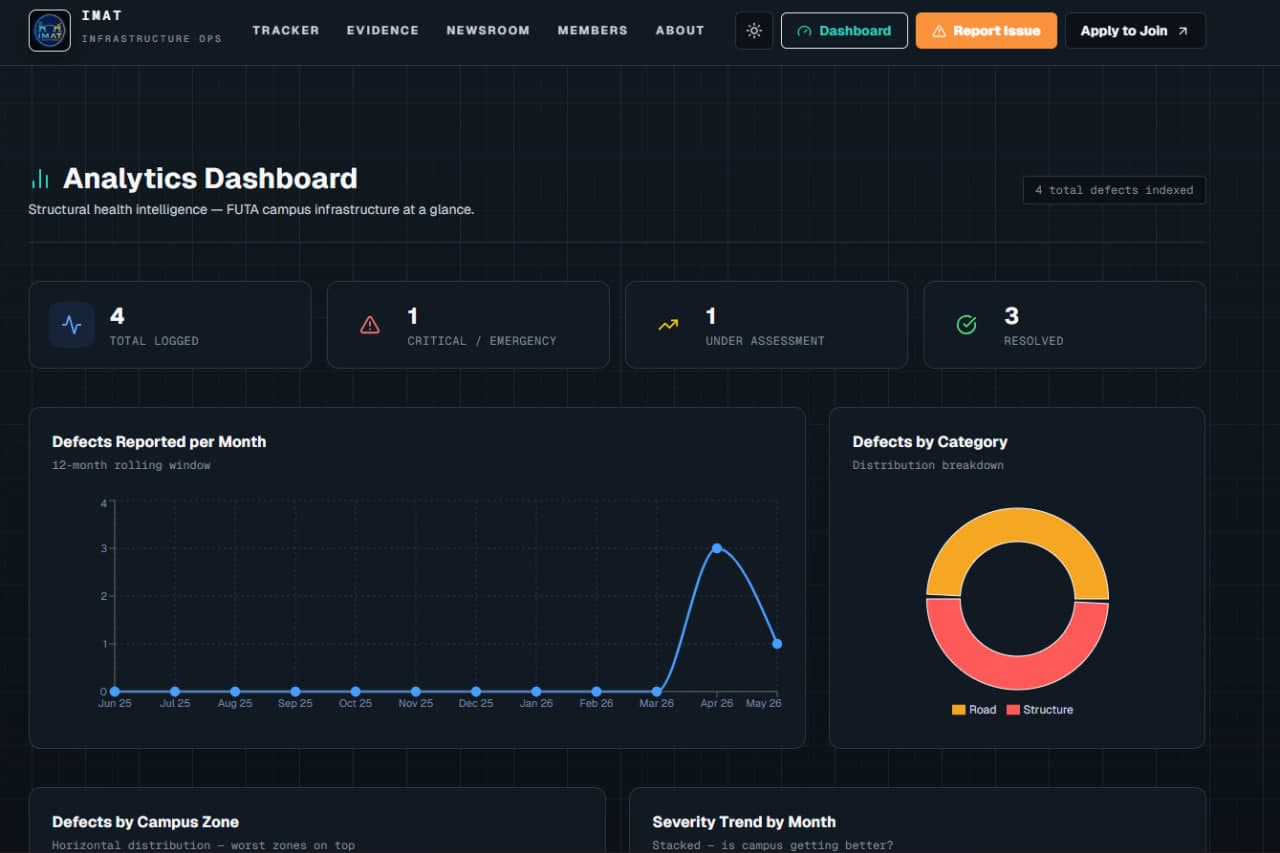Click the 'Jan 26' axis label
The width and height of the screenshot is (1280, 853).
pos(536,704)
